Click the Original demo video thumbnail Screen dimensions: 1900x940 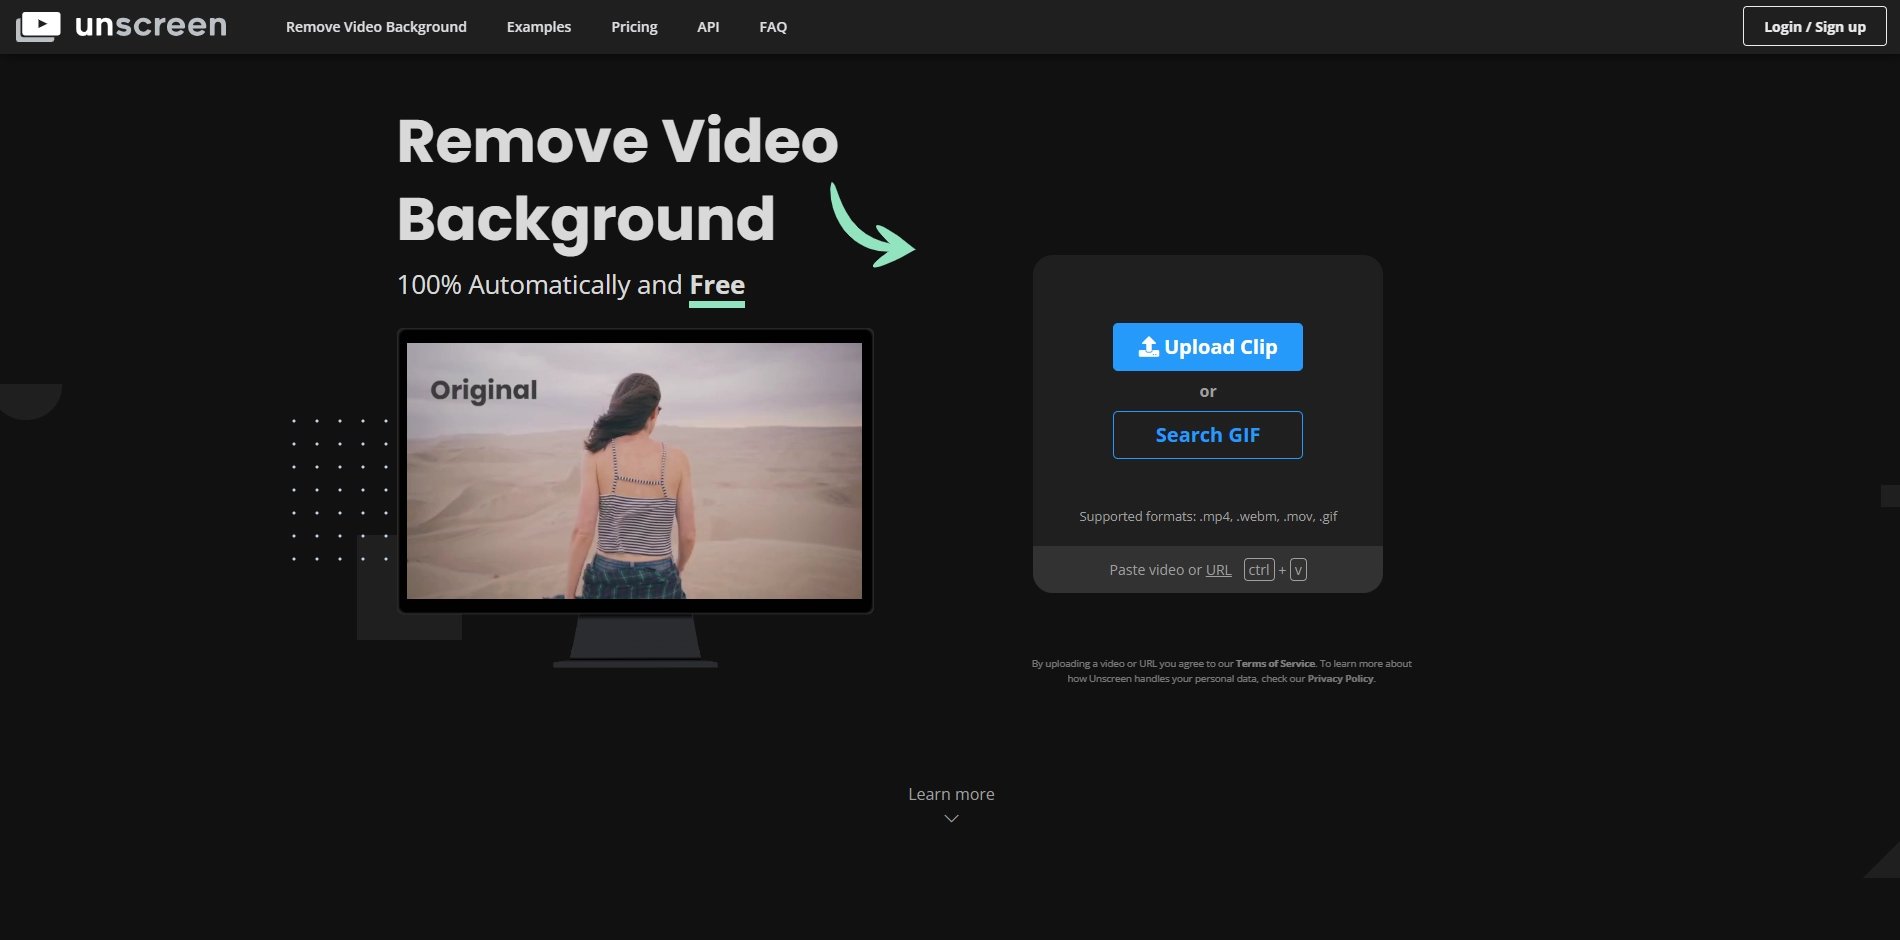pos(634,471)
